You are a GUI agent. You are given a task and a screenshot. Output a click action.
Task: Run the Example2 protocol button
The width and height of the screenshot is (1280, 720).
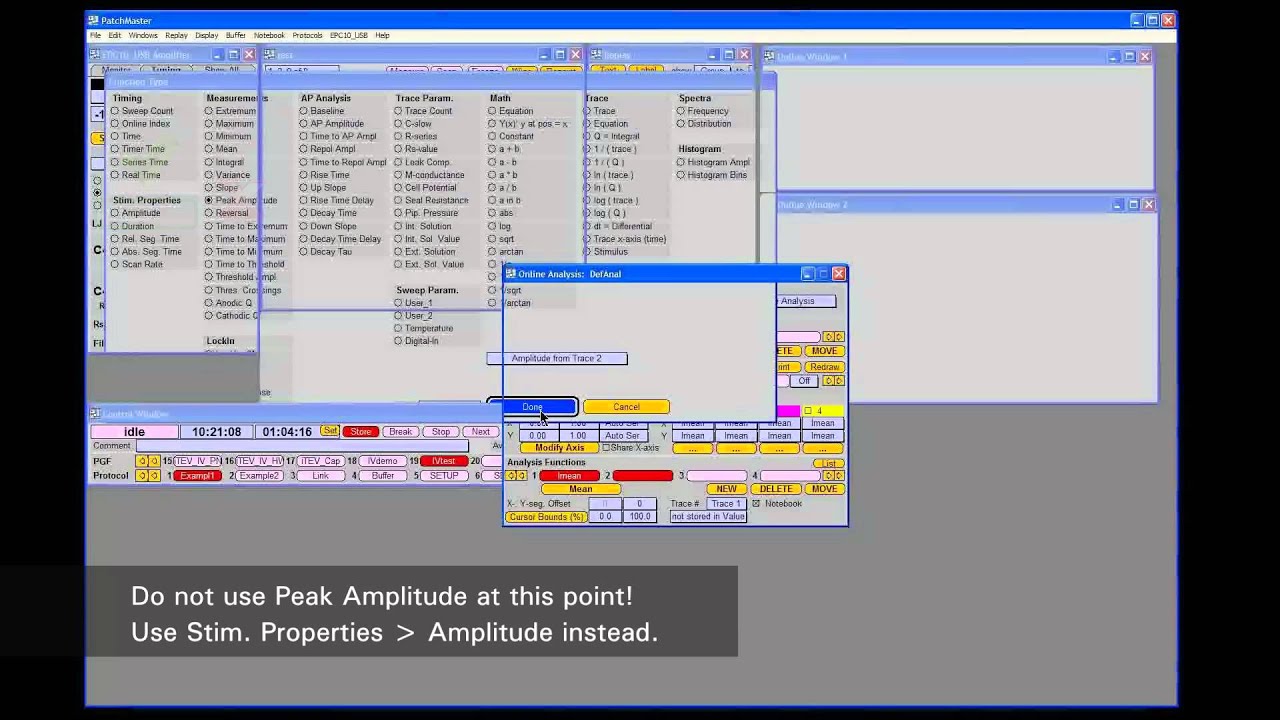pyautogui.click(x=259, y=476)
